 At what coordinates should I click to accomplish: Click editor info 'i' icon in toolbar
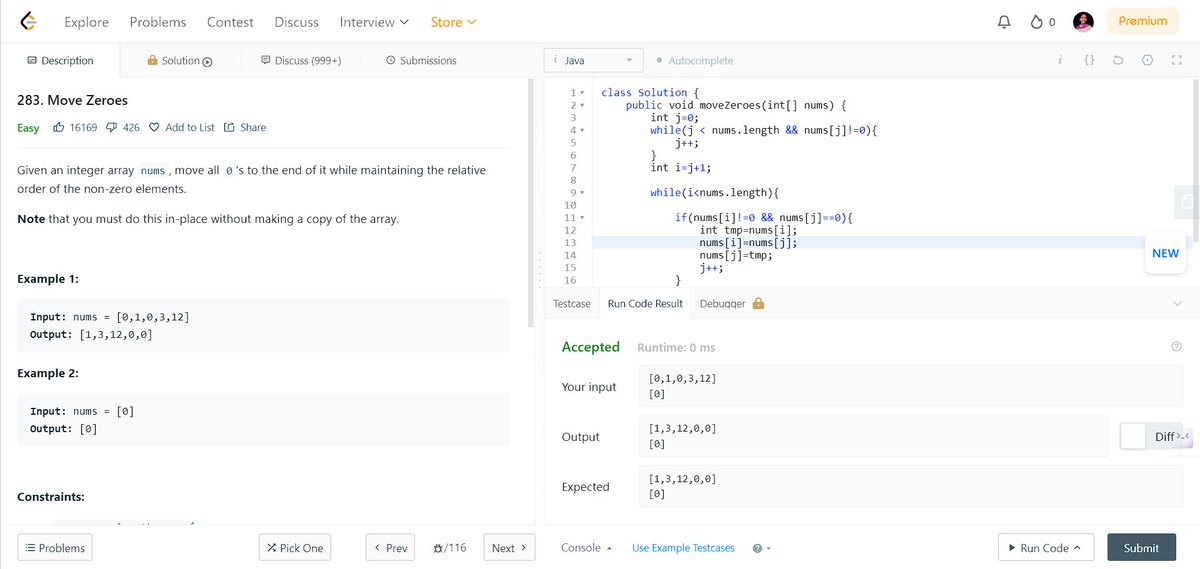click(1059, 61)
